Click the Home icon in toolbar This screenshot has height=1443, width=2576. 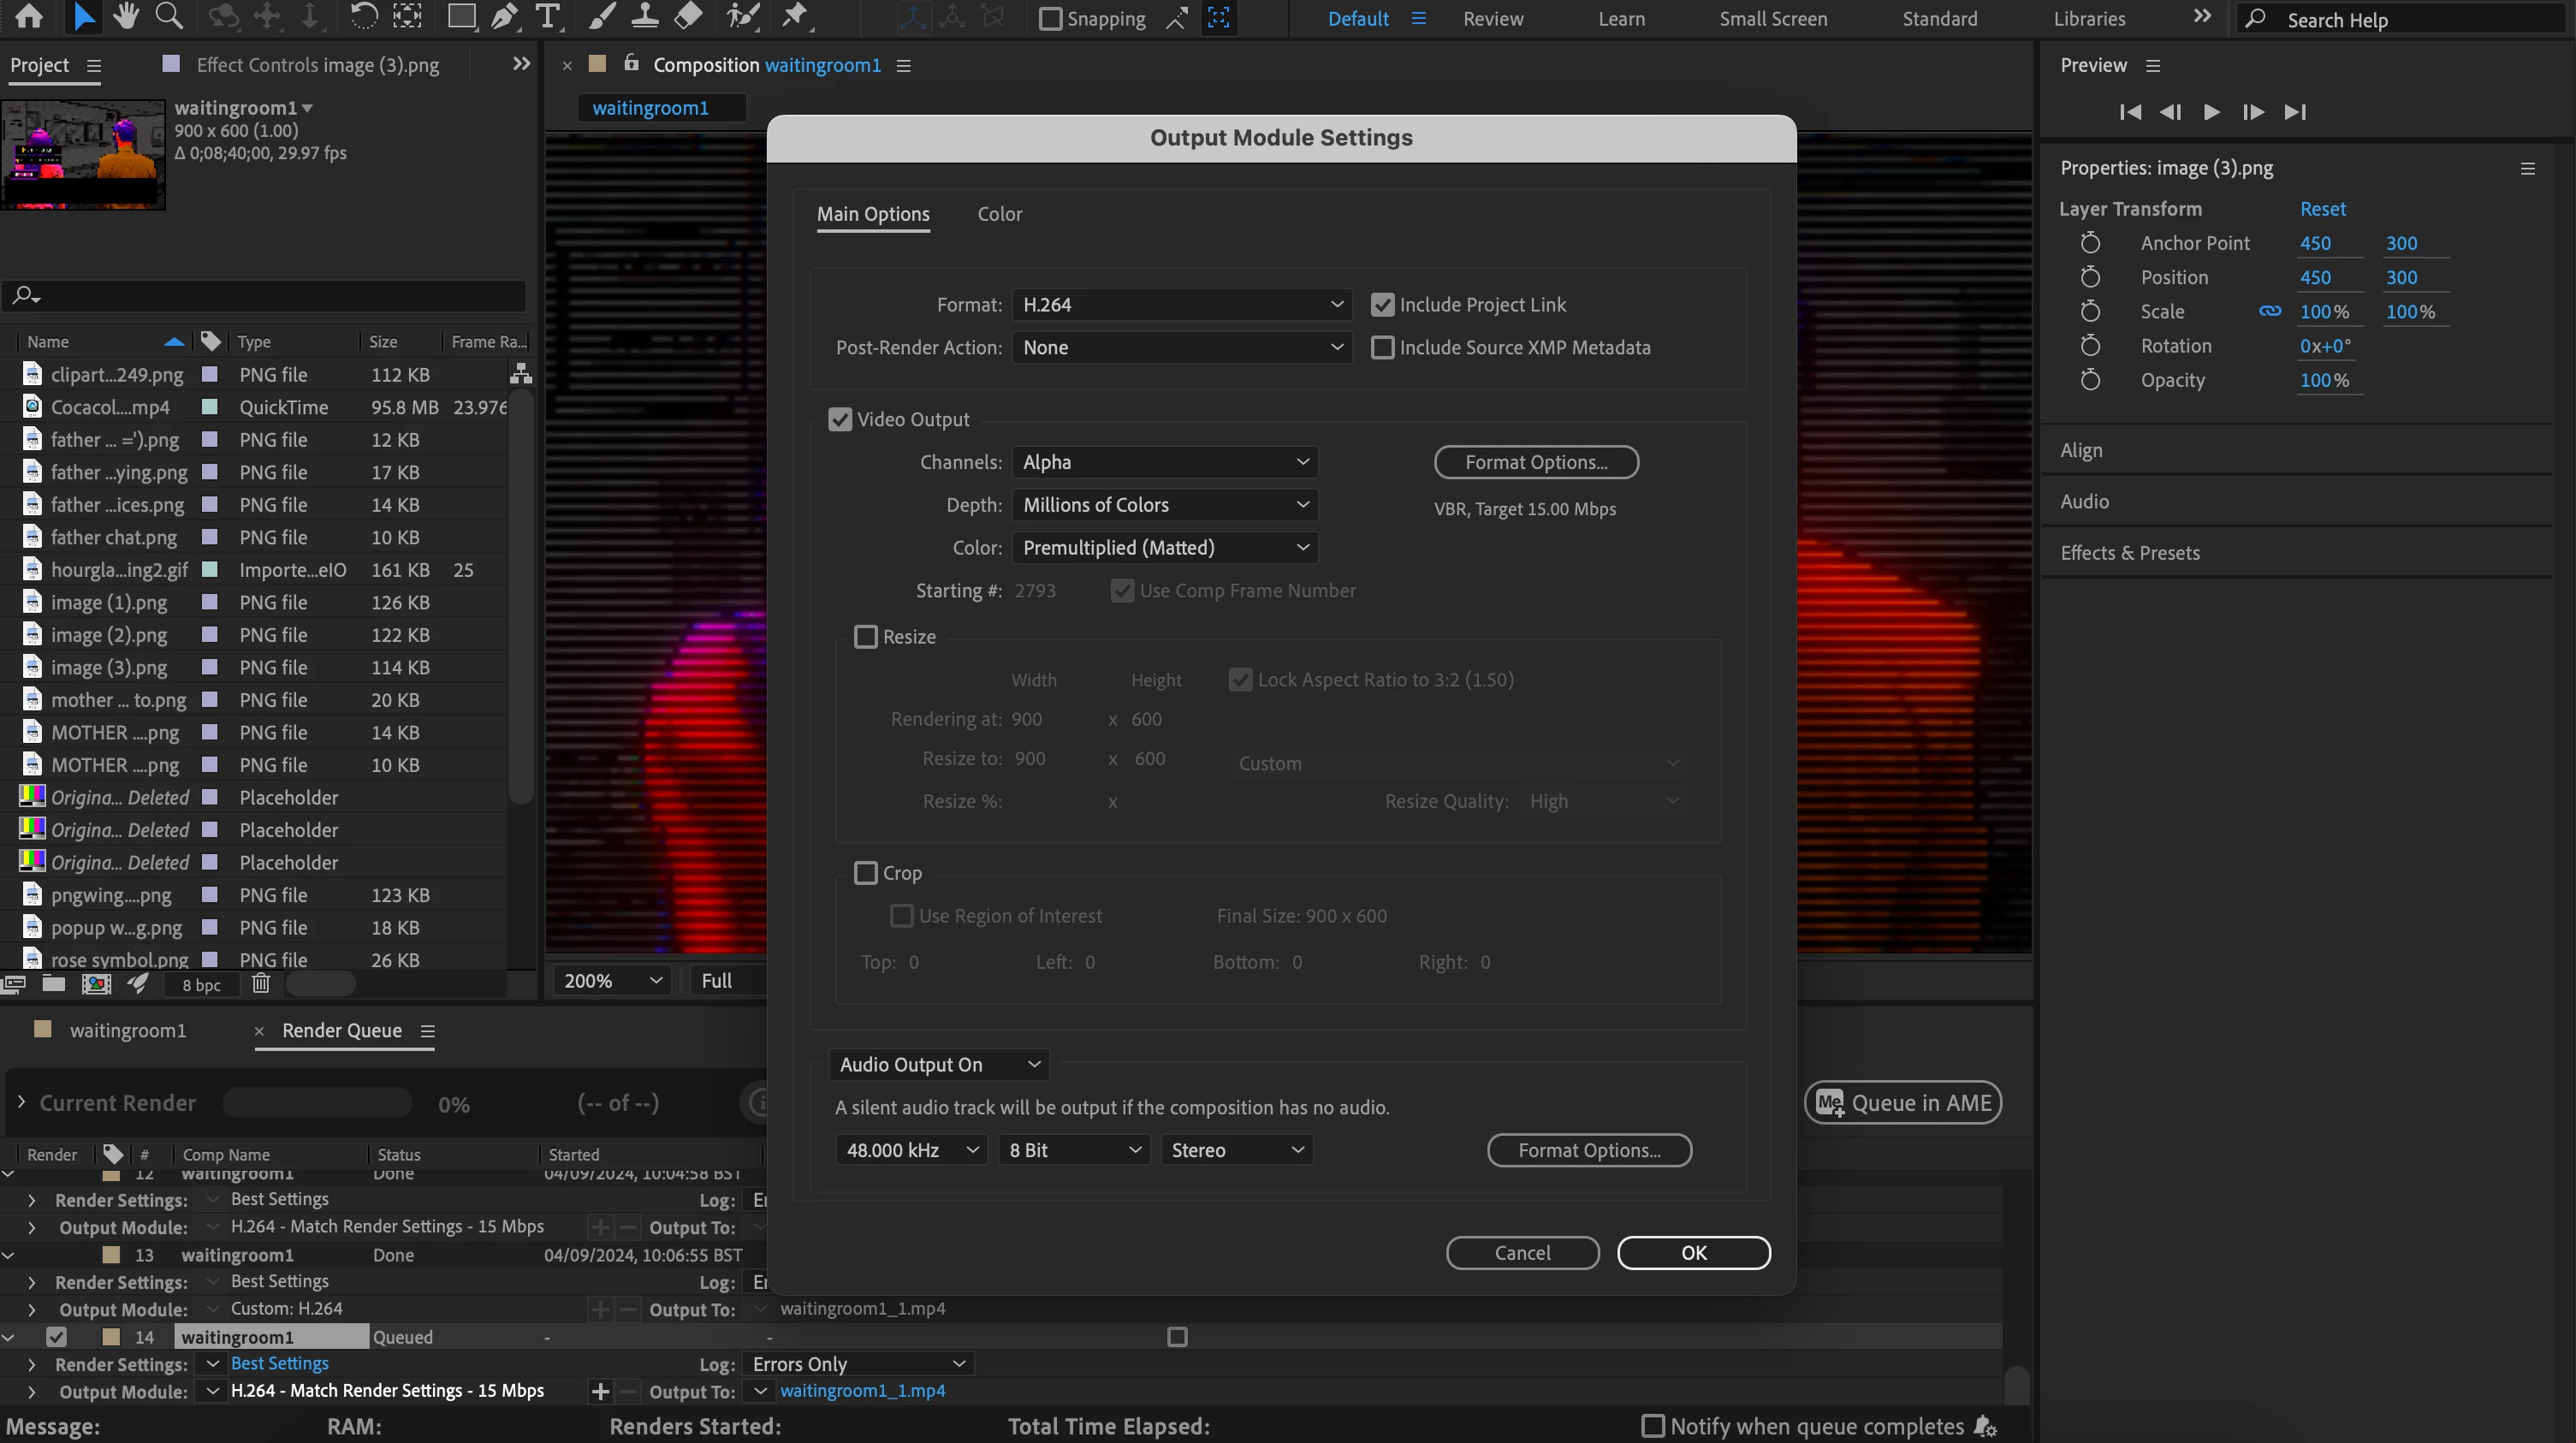pyautogui.click(x=29, y=16)
